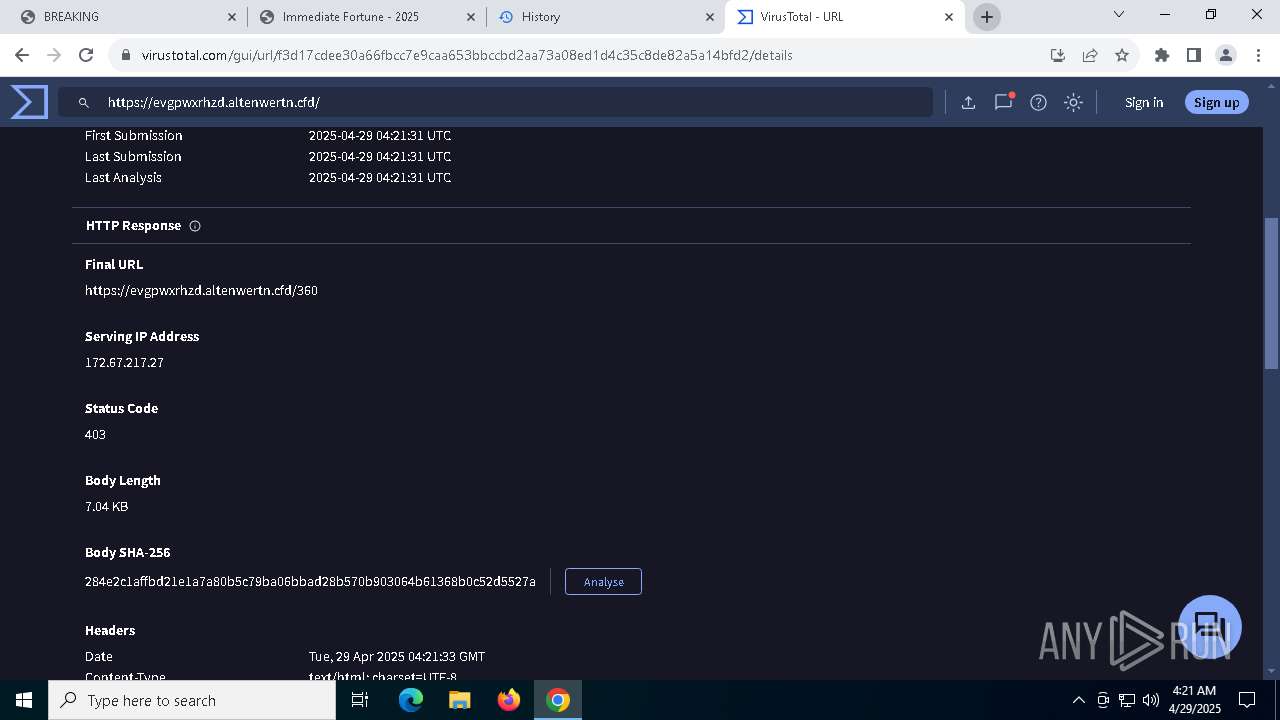Click the install/download page icon in address bar
Screen dimensions: 1280x720
click(1057, 55)
